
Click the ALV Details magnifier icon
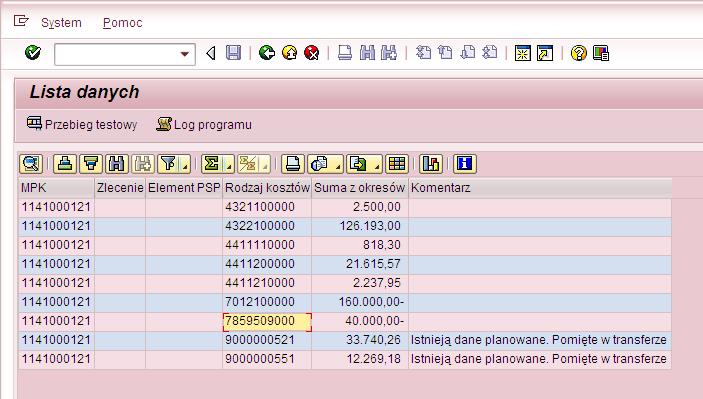[x=31, y=164]
